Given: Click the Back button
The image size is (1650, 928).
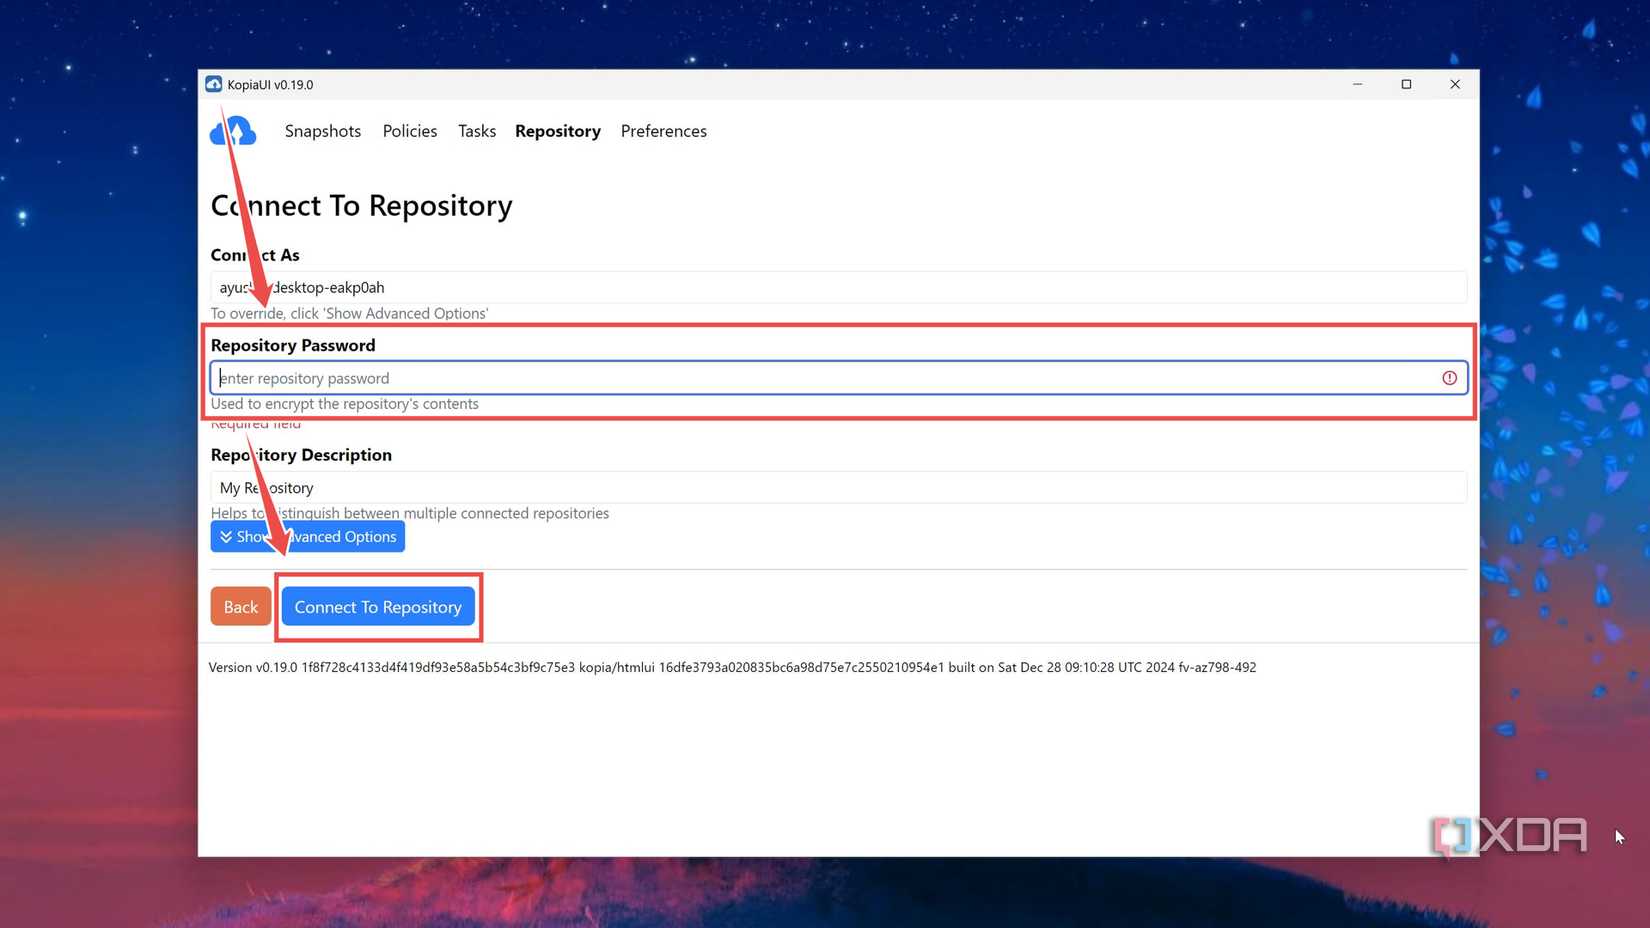Looking at the screenshot, I should pos(240,607).
